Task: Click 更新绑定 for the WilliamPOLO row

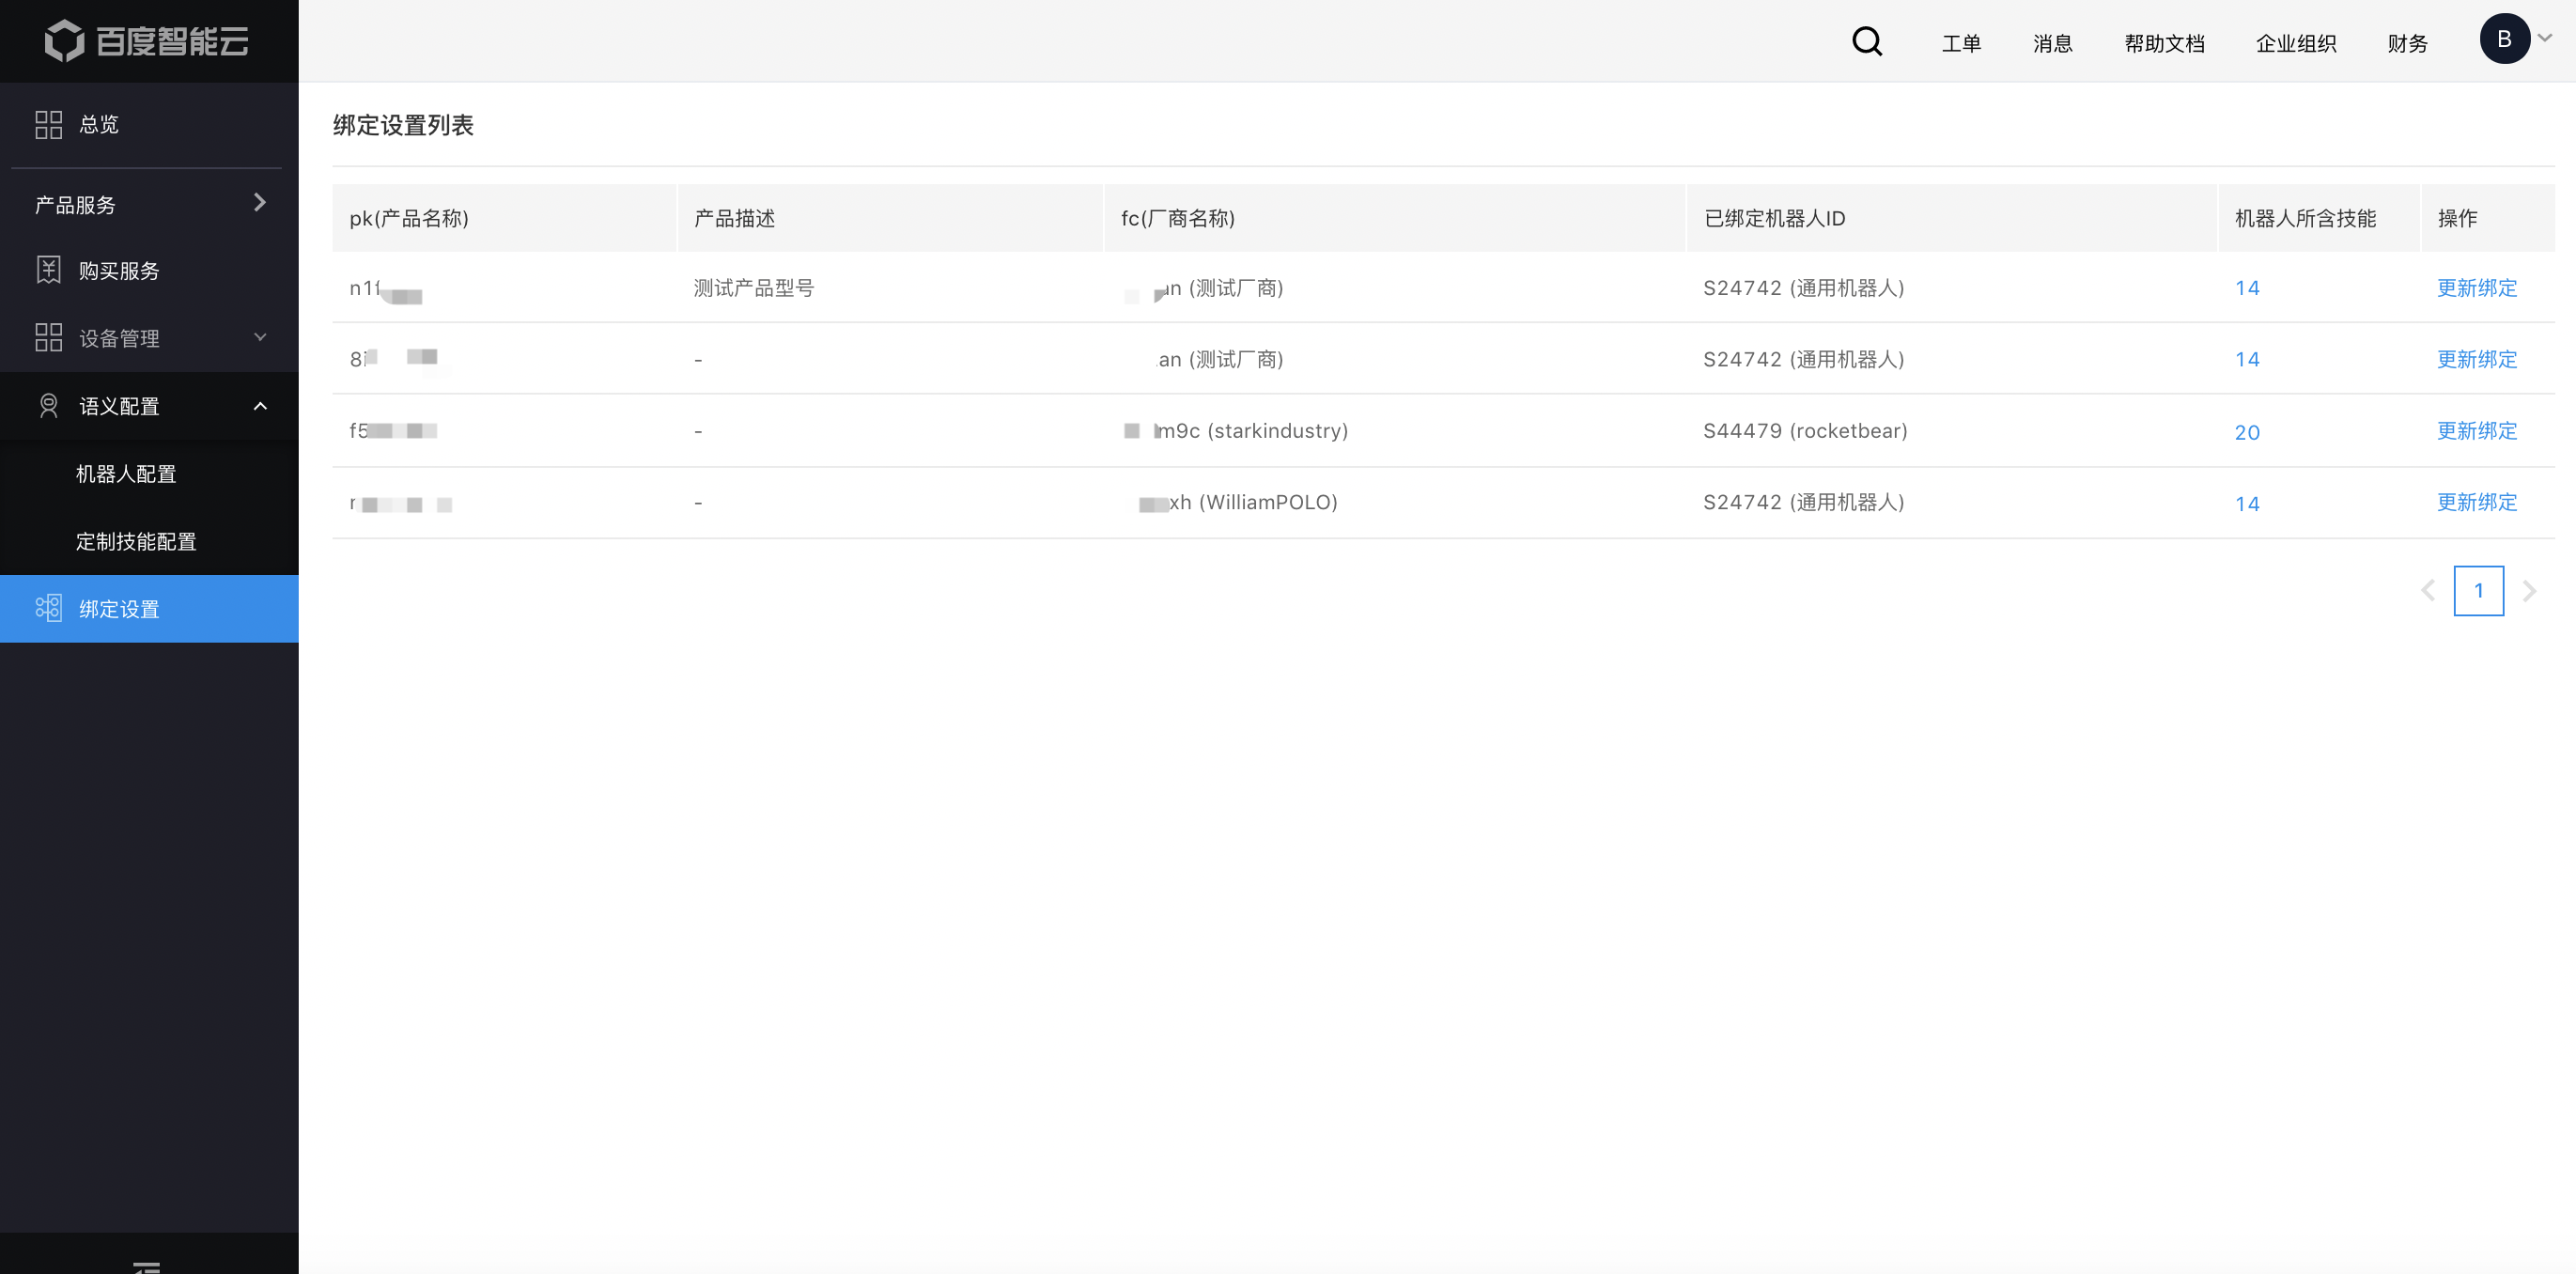Action: coord(2476,502)
